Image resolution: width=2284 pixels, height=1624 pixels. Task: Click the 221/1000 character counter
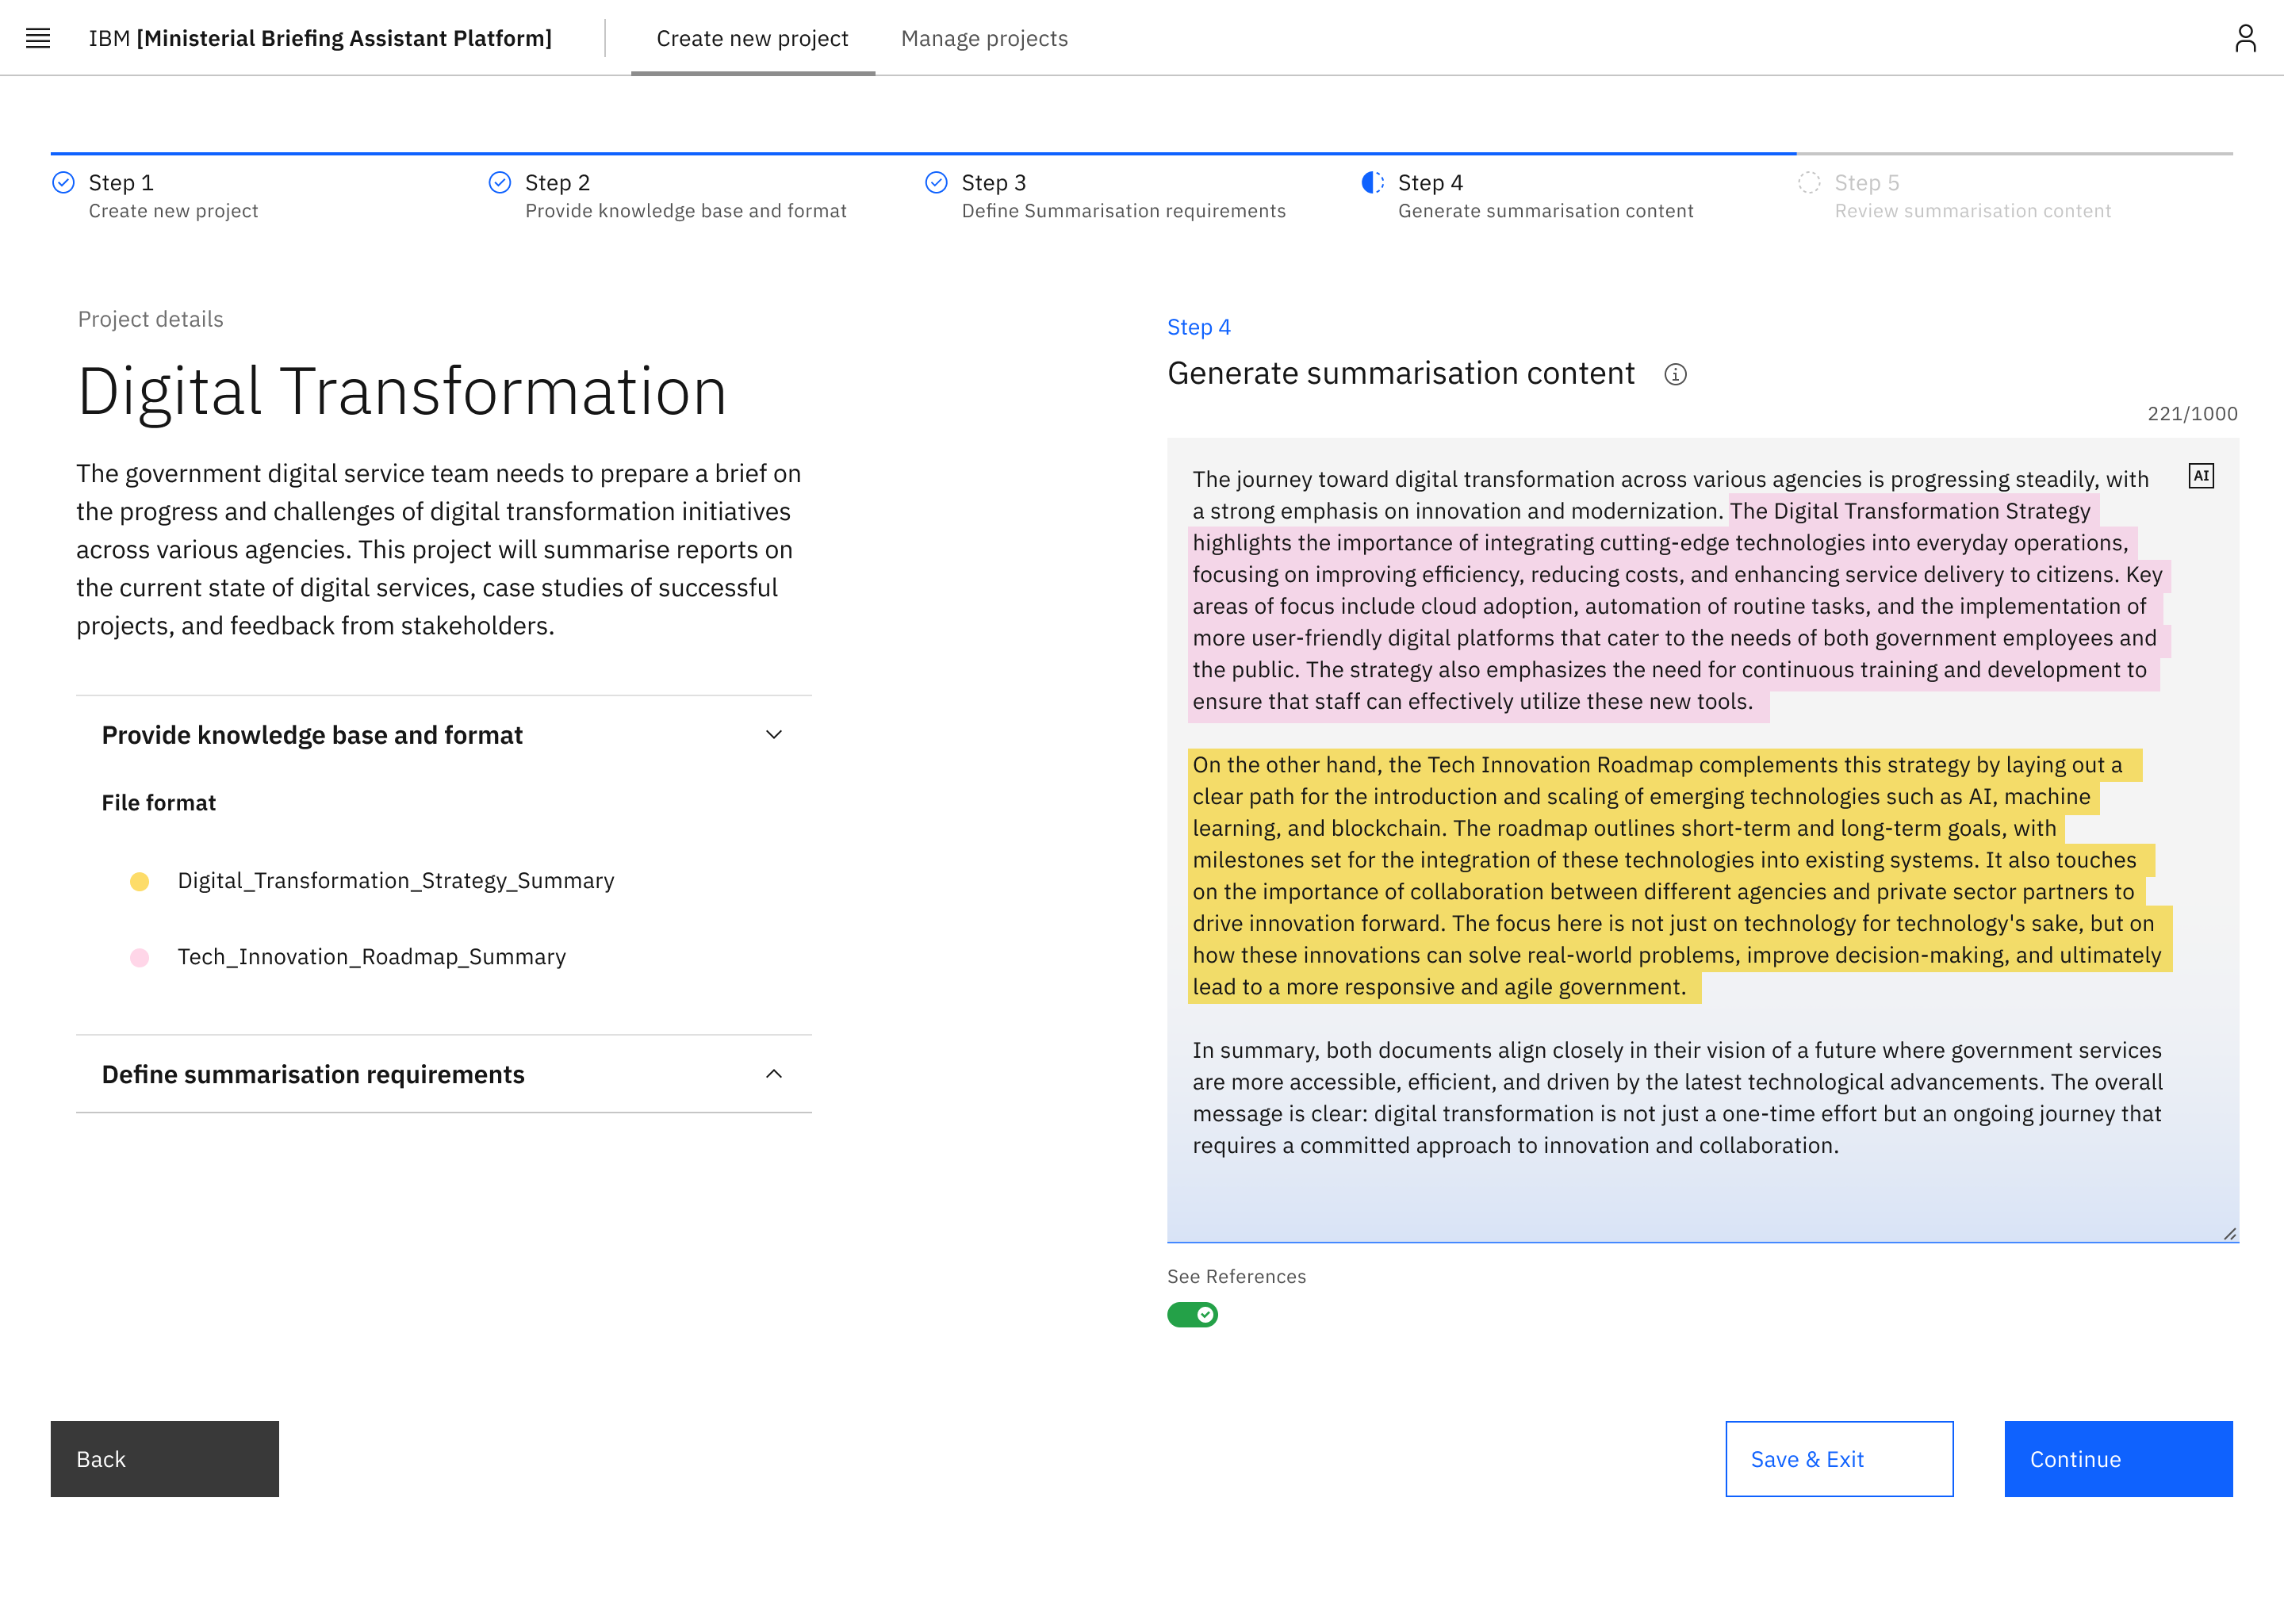pos(2192,414)
